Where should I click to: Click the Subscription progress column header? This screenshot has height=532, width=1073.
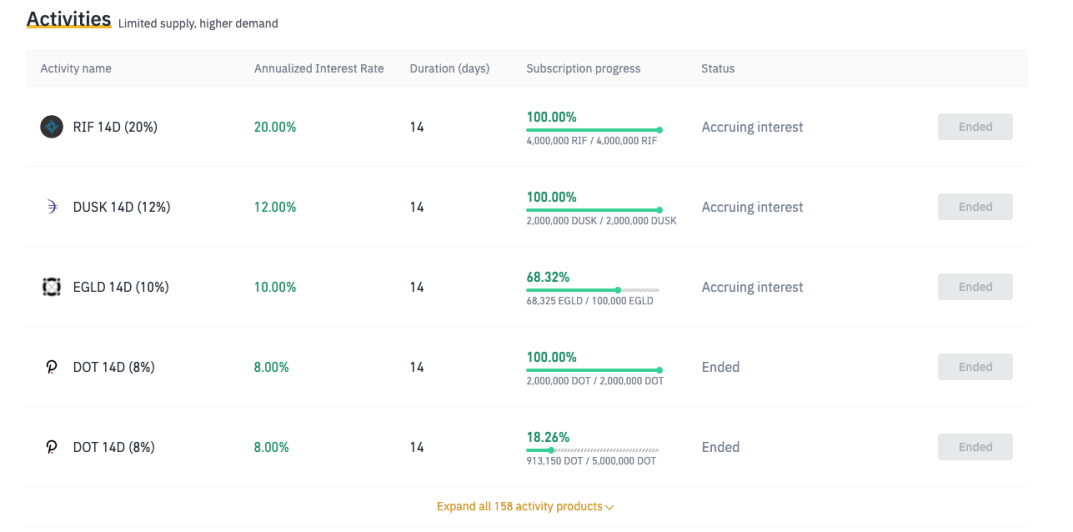click(x=583, y=68)
